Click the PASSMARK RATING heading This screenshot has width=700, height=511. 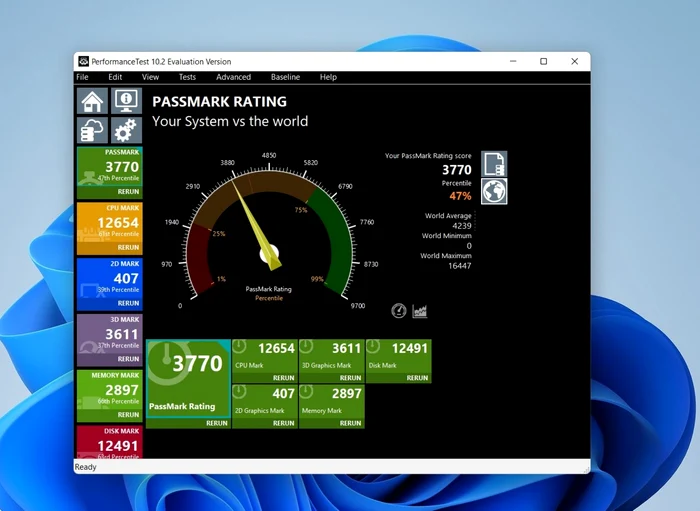coord(219,102)
